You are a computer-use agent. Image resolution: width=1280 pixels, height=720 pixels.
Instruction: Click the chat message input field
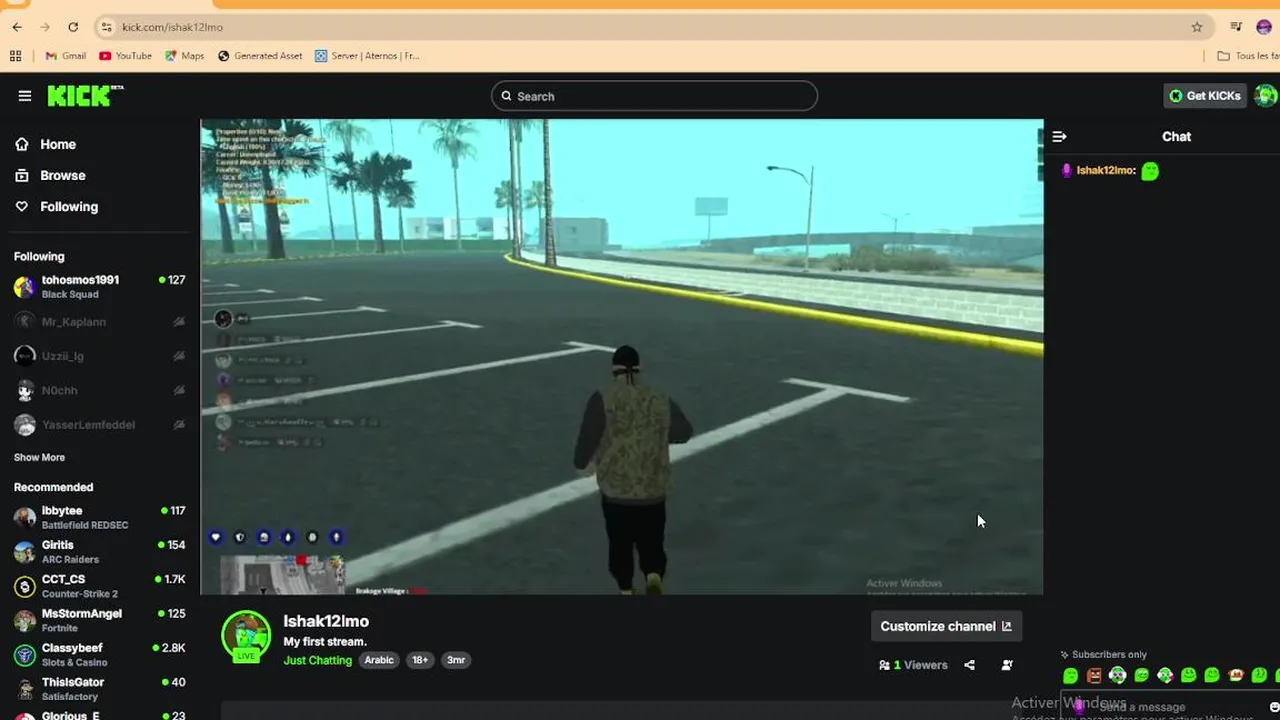pyautogui.click(x=1165, y=707)
